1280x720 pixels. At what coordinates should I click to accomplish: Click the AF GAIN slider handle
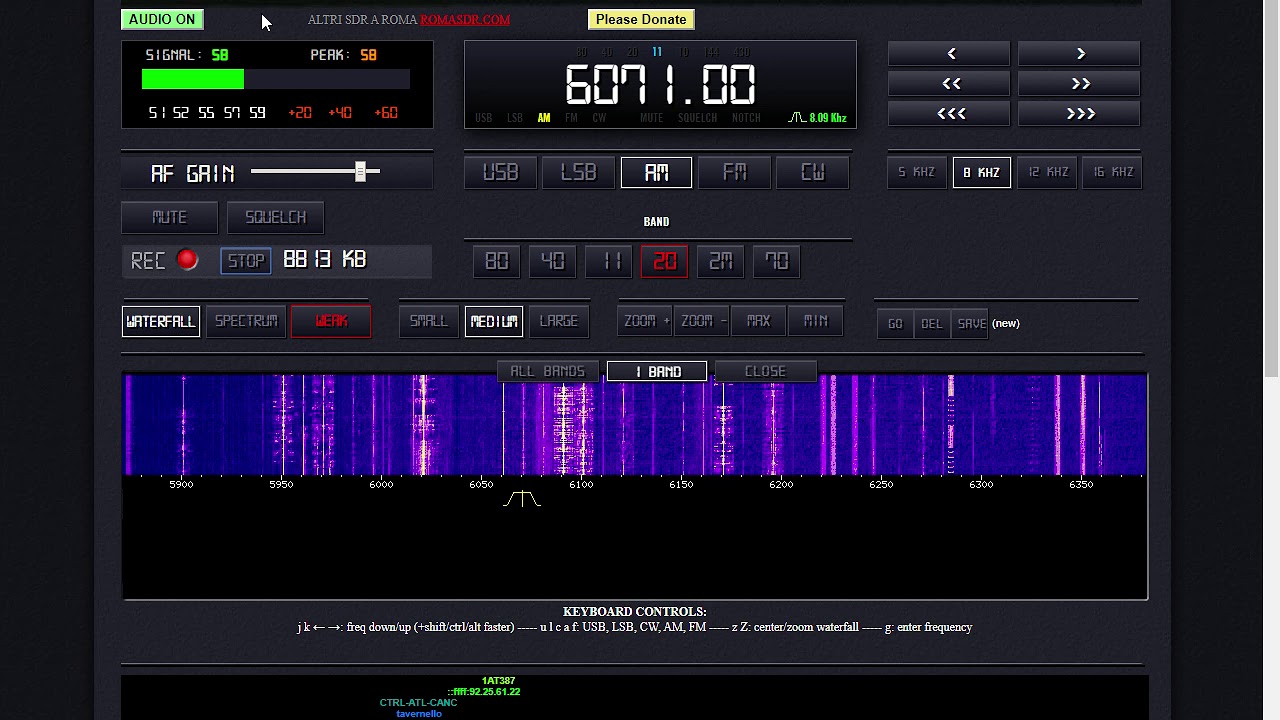point(361,172)
